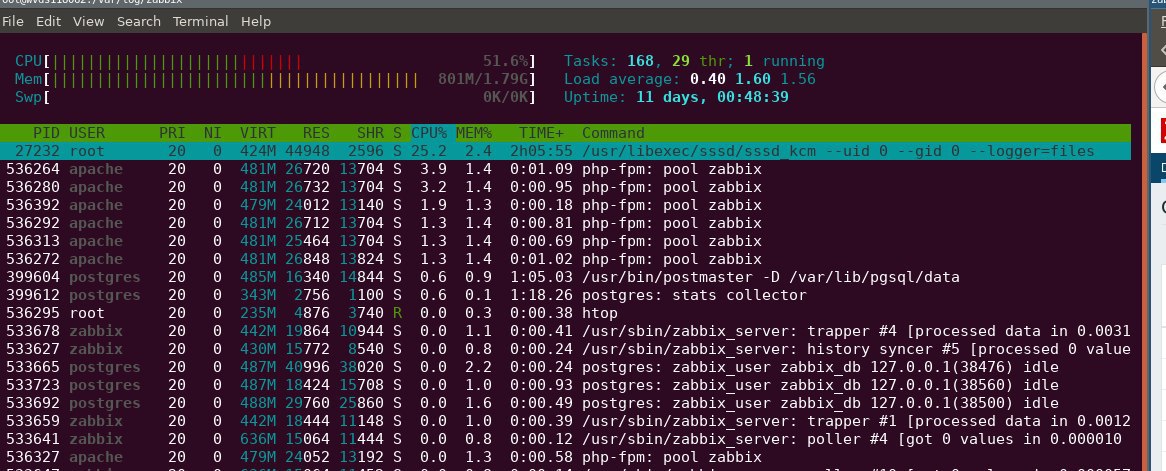The image size is (1166, 471).
Task: Open the Help menu
Action: point(256,22)
